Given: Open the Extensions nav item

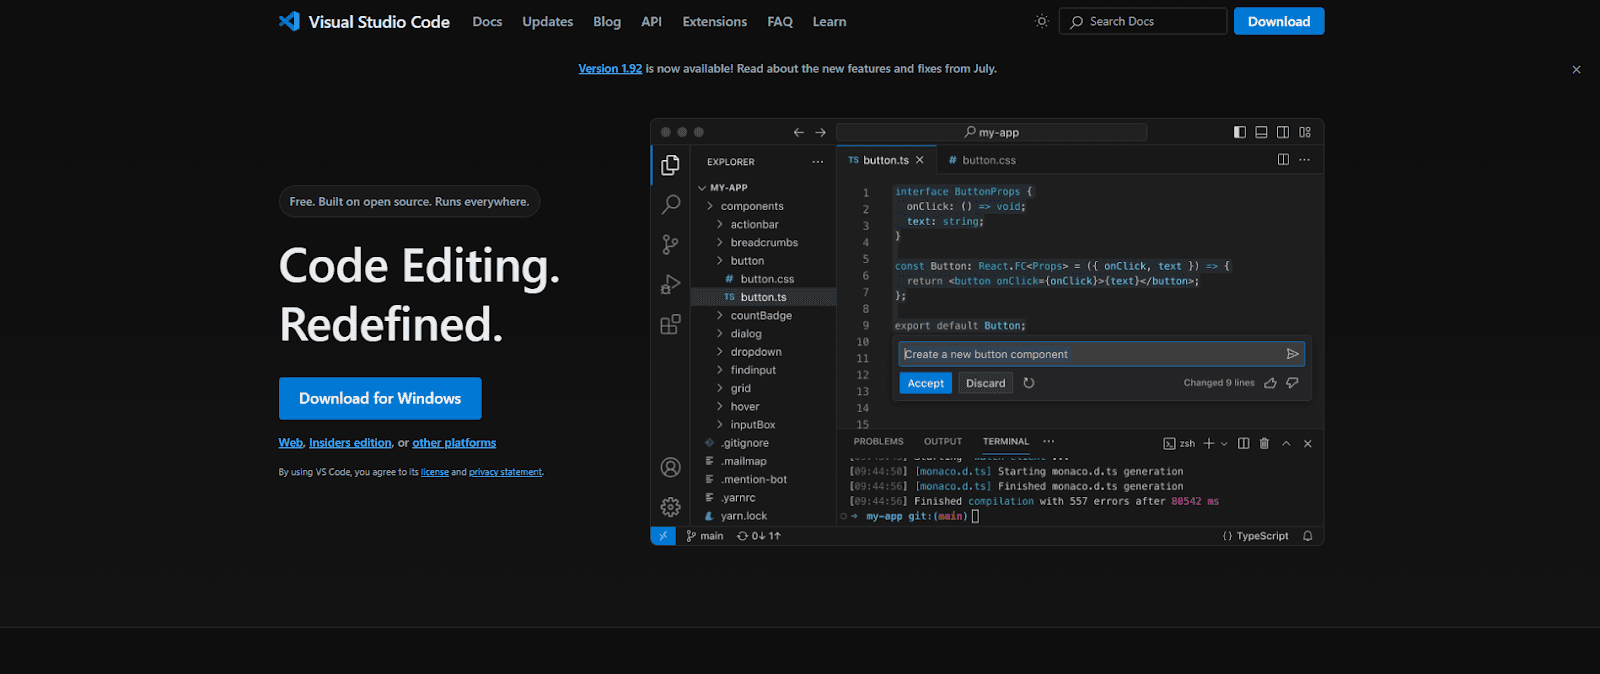Looking at the screenshot, I should click(714, 21).
